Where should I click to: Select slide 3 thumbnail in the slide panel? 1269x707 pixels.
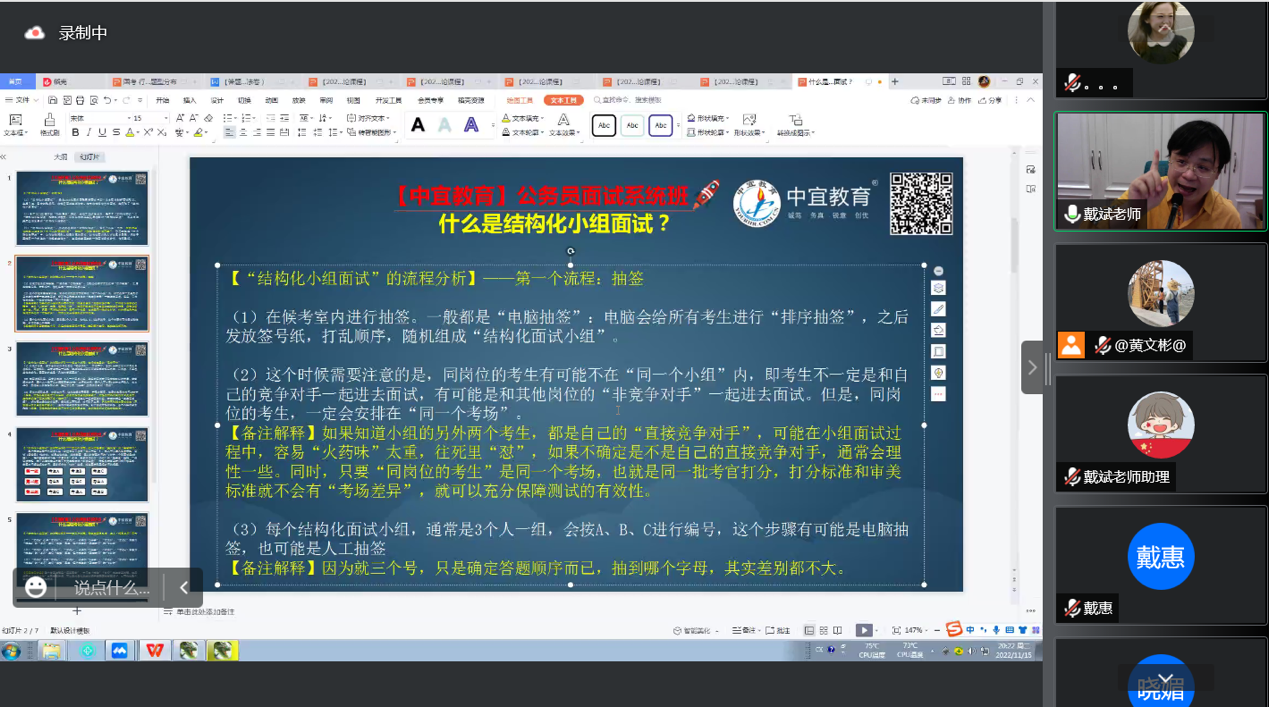click(82, 379)
